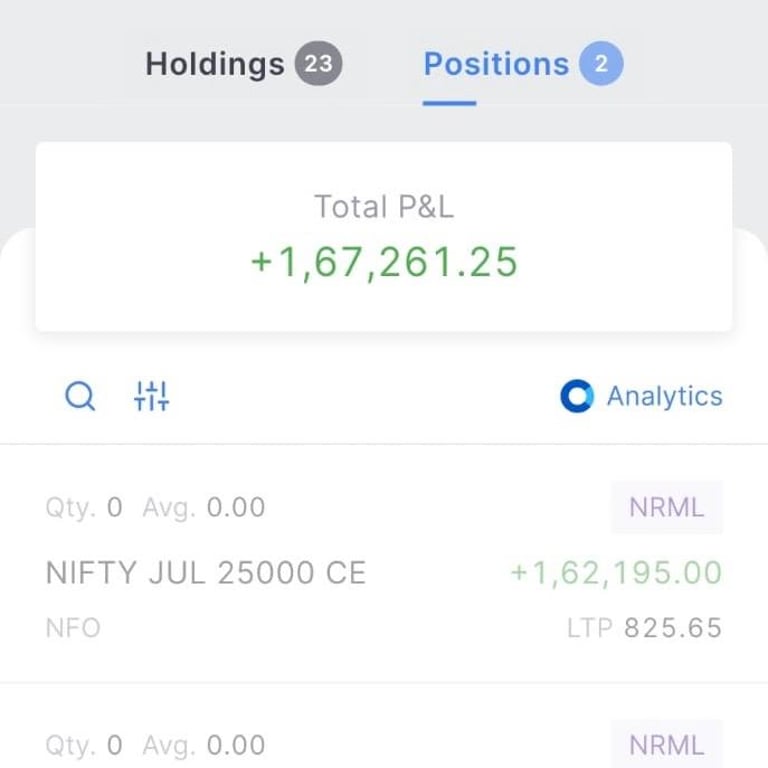Click the Analytics ring logo icon
This screenshot has height=768, width=768.
click(x=577, y=396)
